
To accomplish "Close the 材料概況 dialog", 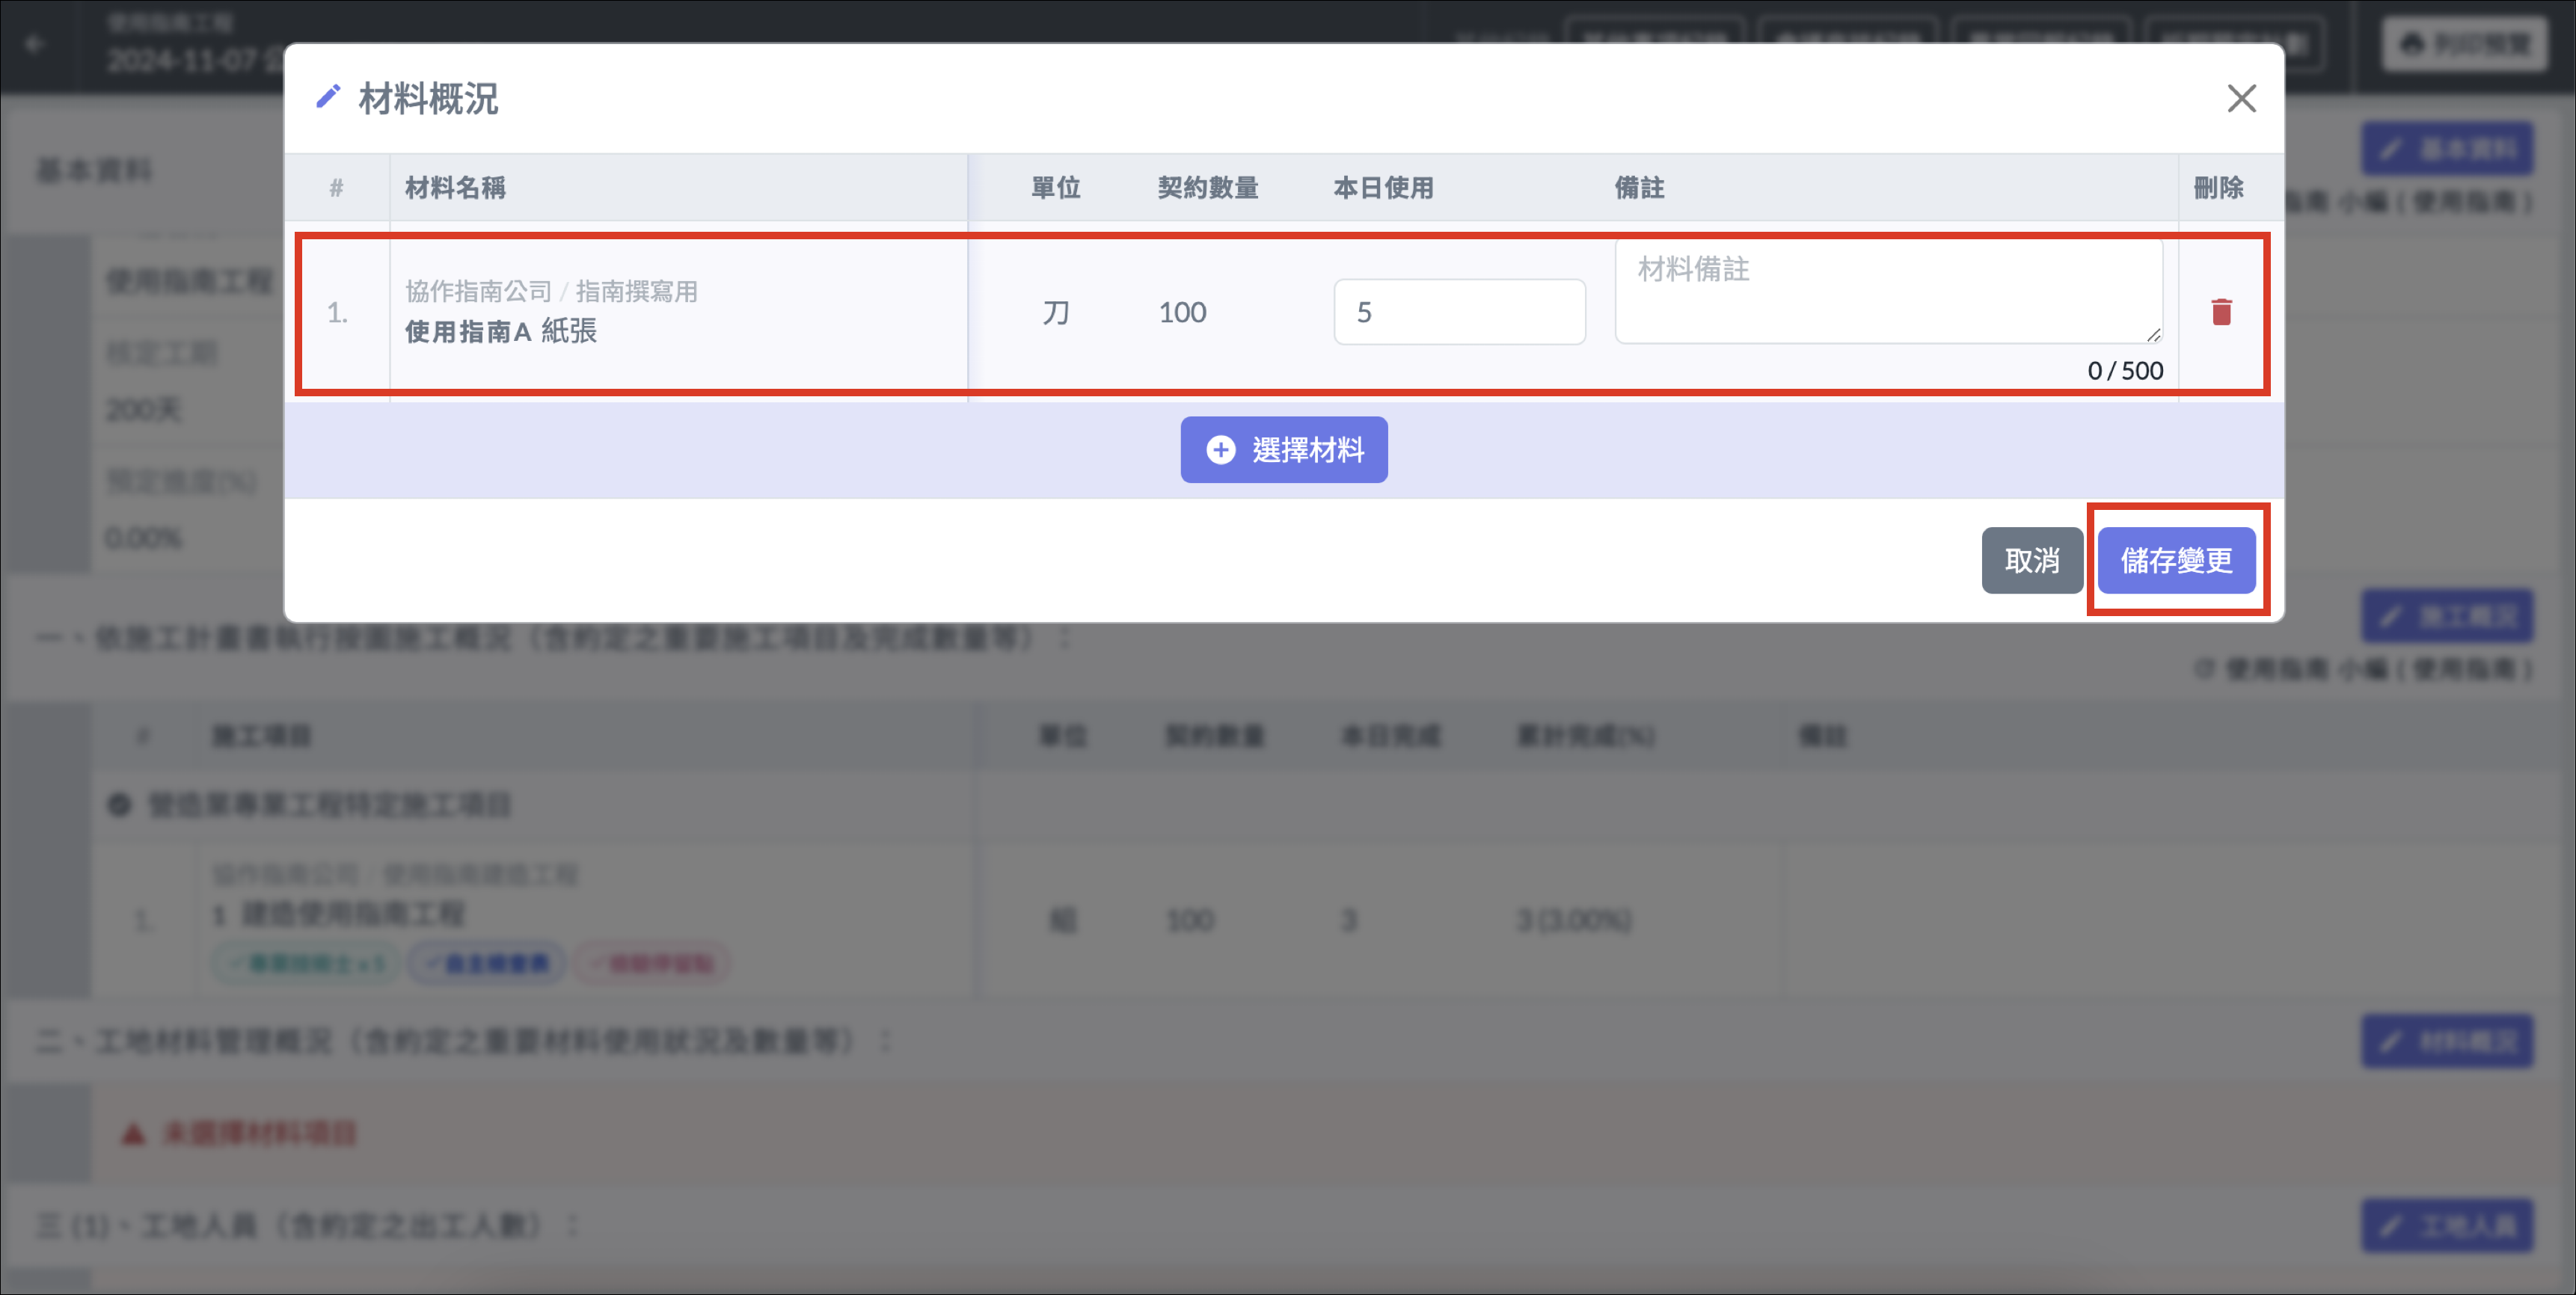I will 2241,98.
